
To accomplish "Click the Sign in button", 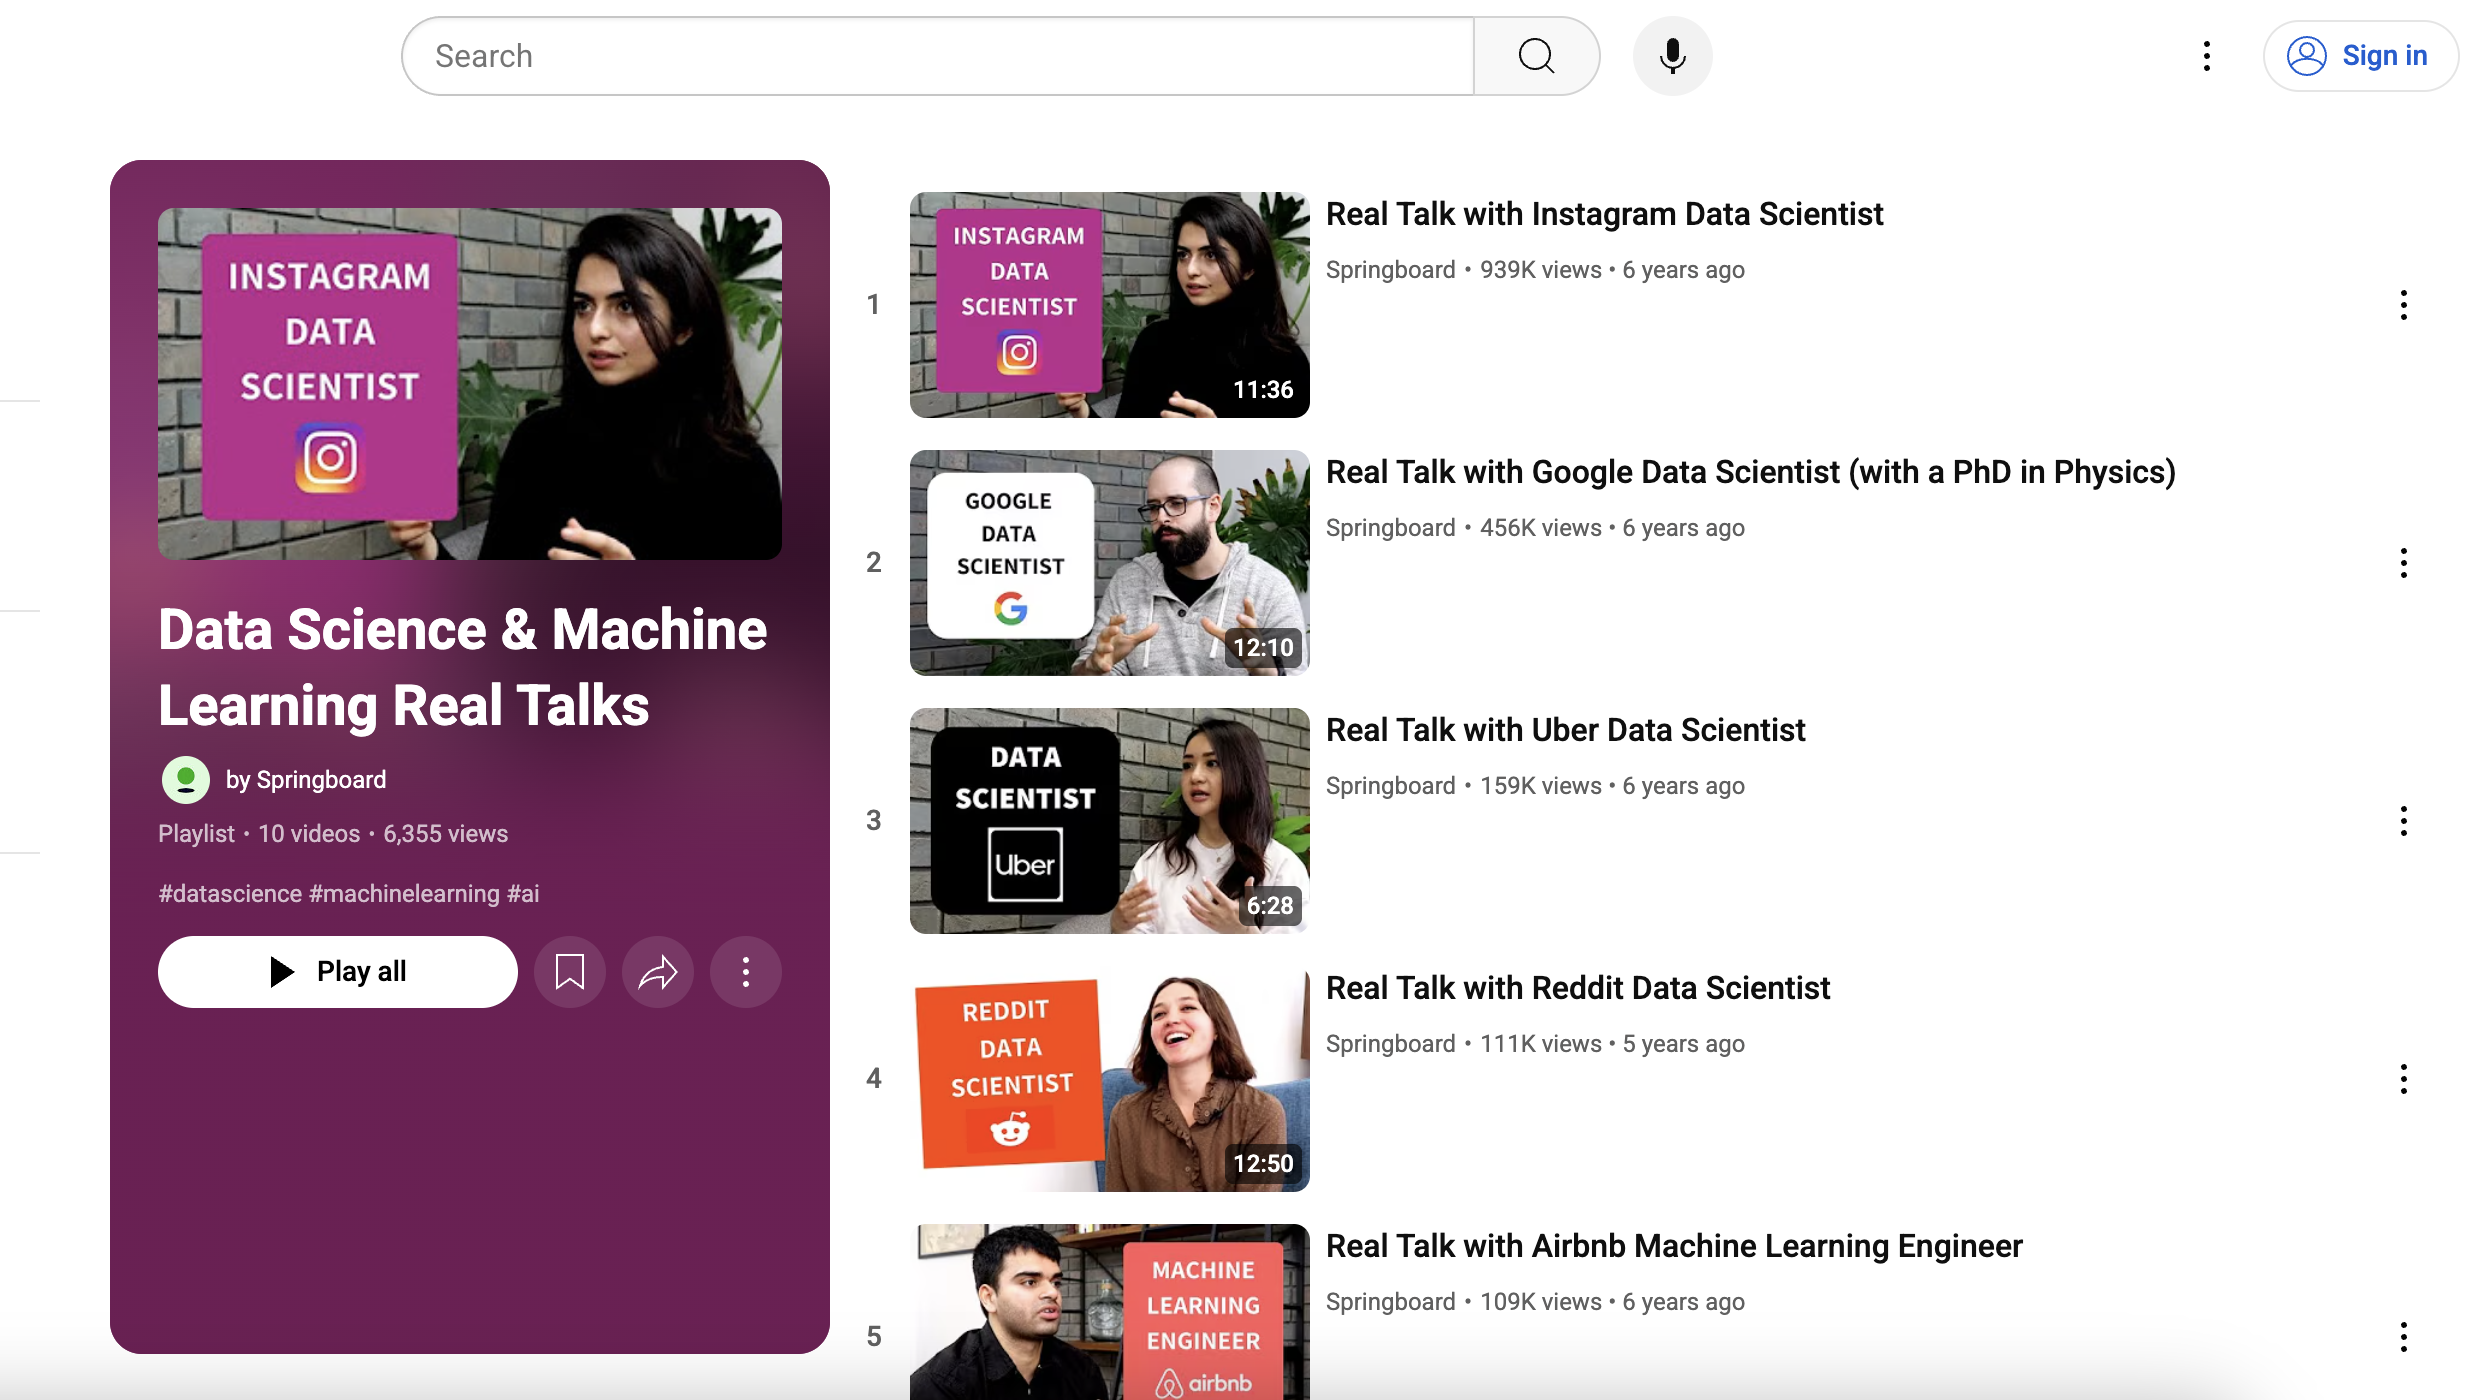I will pos(2360,56).
